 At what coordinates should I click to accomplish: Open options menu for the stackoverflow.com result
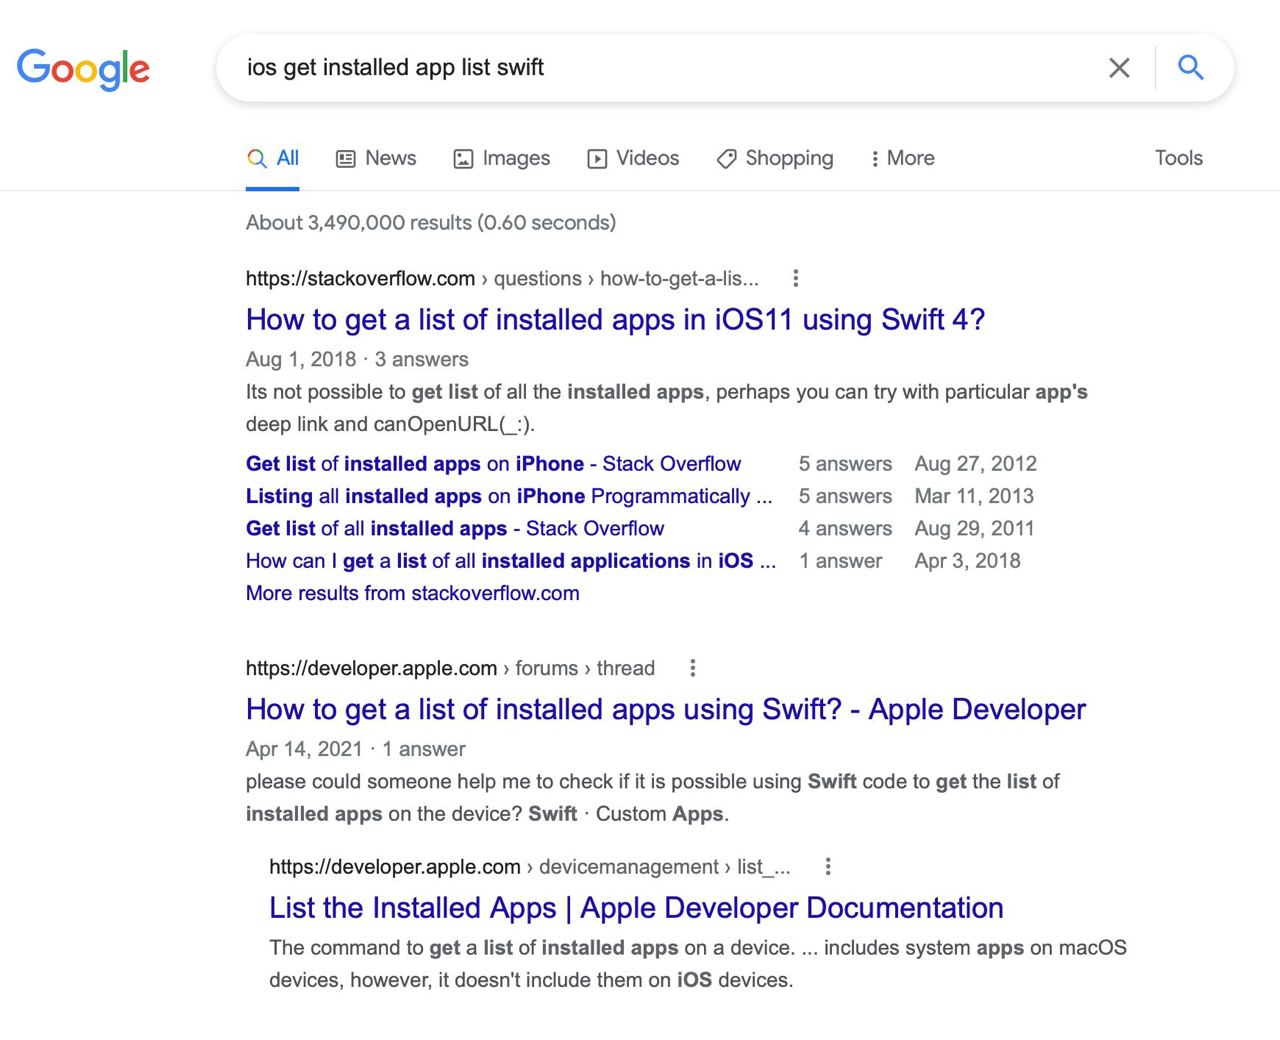click(795, 278)
